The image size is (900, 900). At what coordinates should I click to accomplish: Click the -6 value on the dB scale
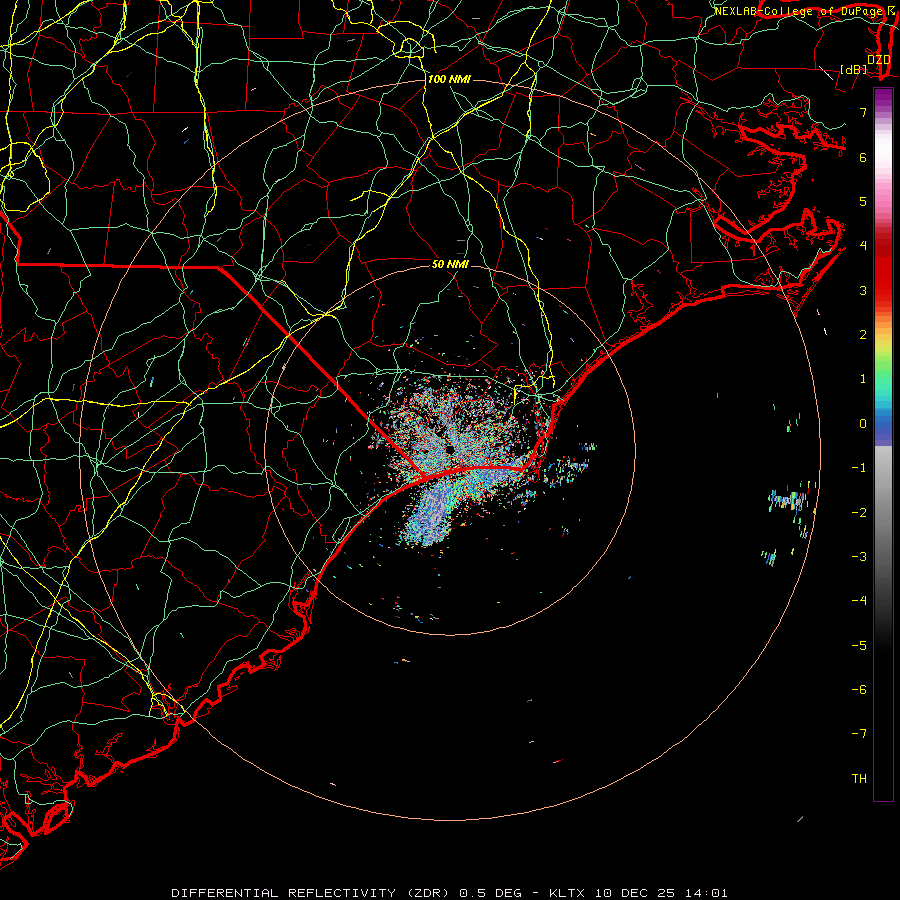(x=859, y=690)
